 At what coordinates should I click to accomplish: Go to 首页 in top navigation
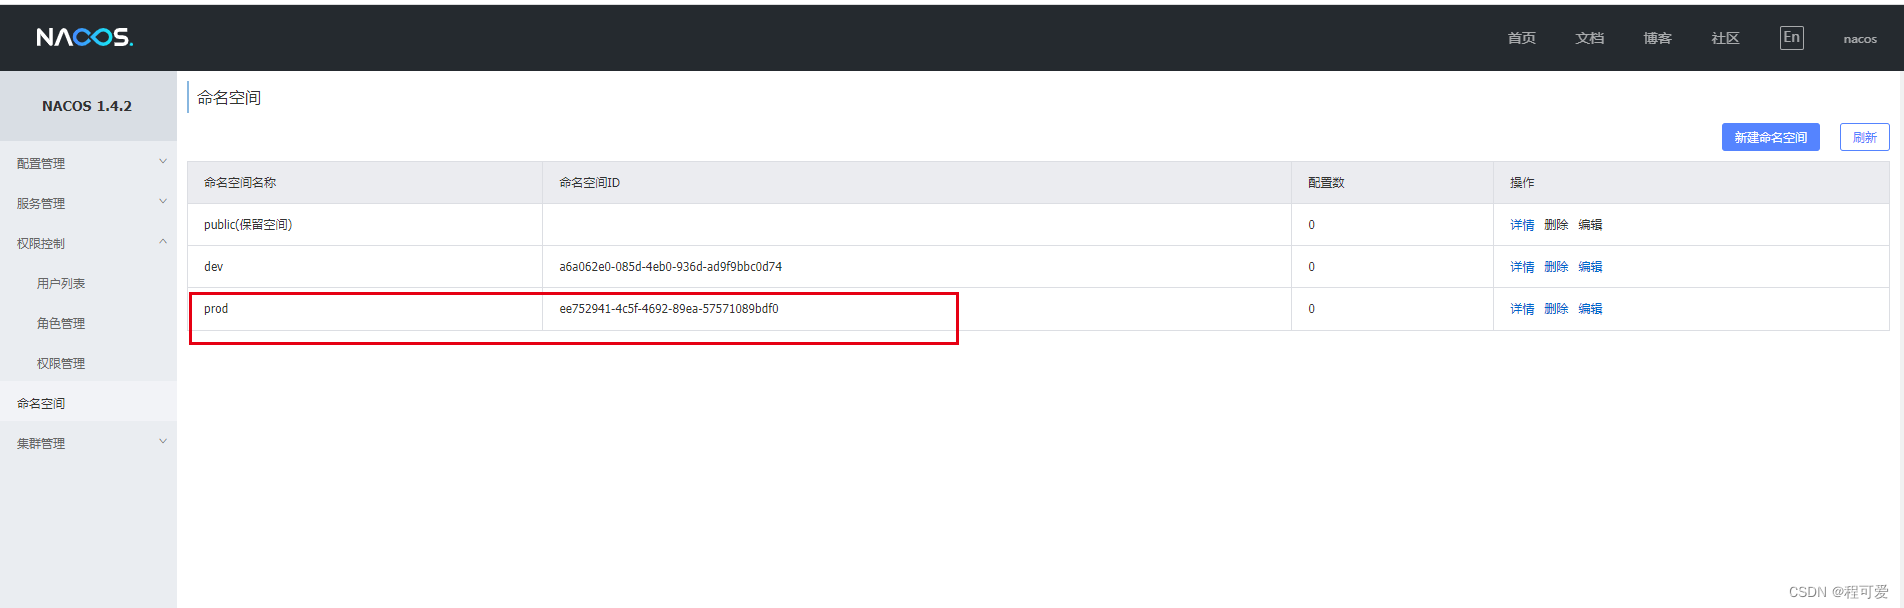point(1522,38)
